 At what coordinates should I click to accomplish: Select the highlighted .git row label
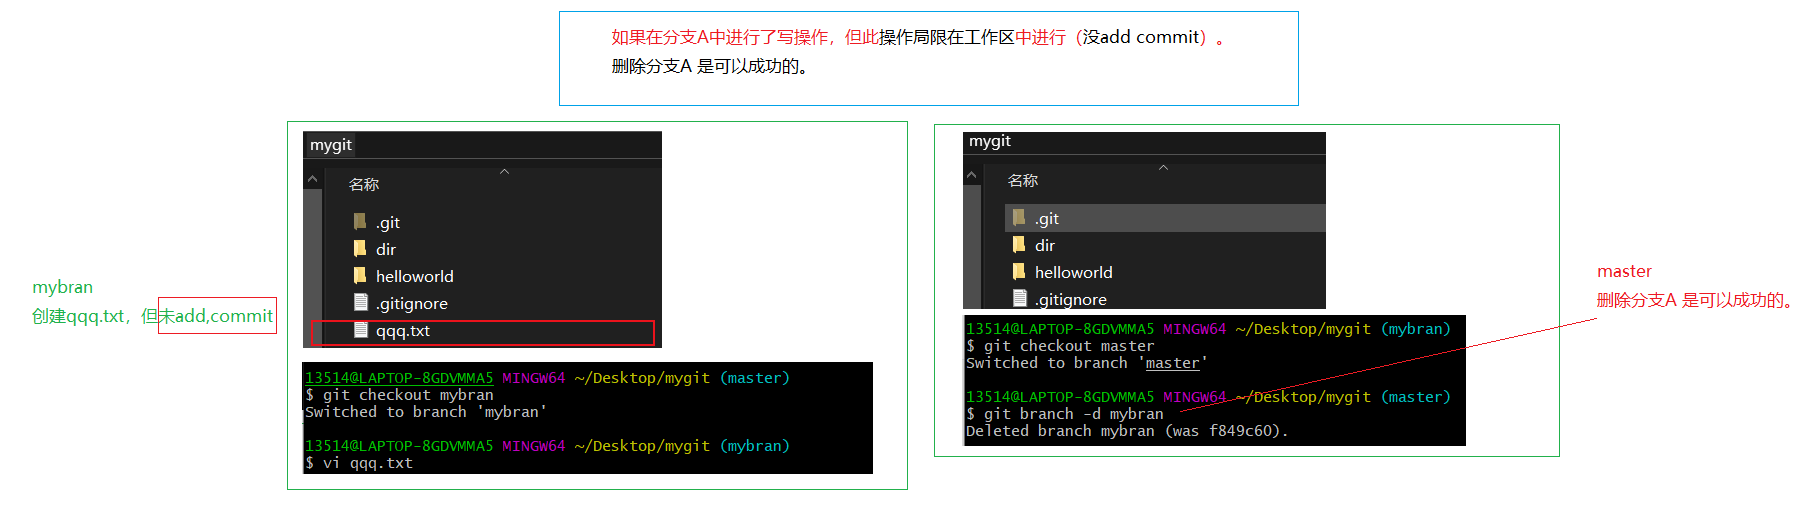point(1047,219)
